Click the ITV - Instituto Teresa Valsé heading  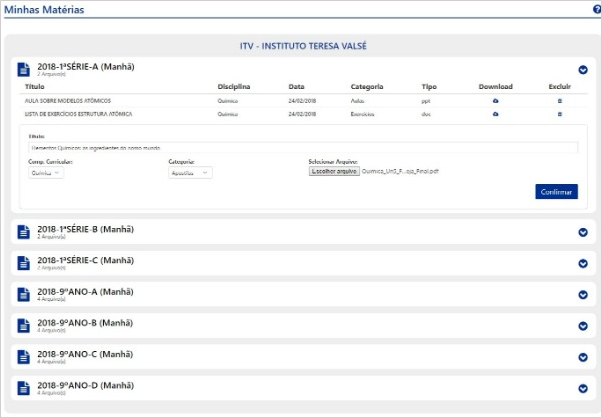[x=303, y=46]
